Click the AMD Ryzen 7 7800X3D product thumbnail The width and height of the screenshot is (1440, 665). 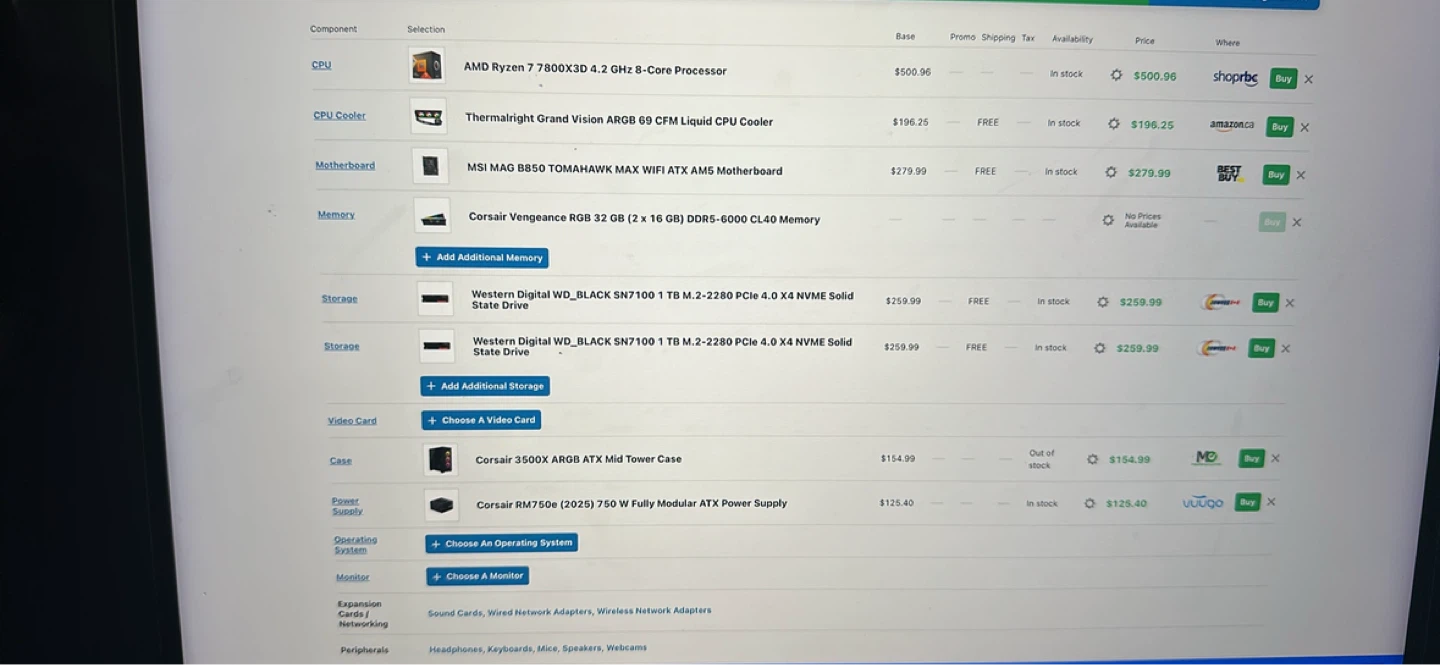point(426,65)
